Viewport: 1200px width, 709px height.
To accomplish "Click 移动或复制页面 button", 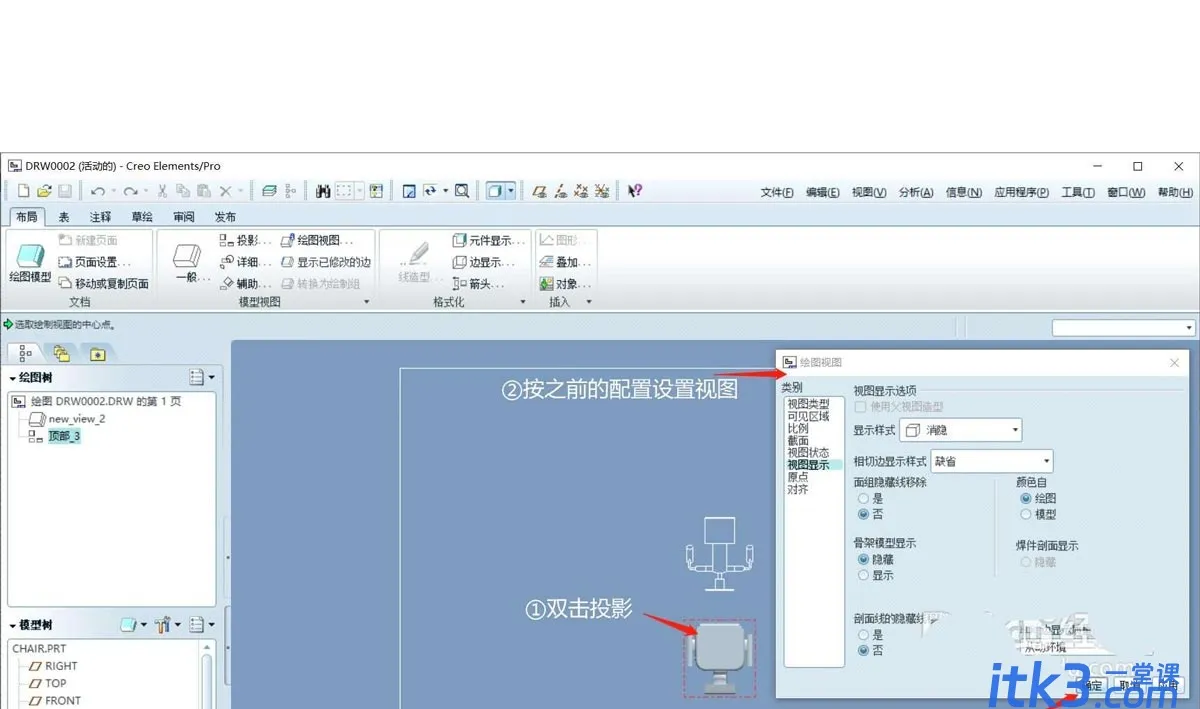I will tap(104, 284).
